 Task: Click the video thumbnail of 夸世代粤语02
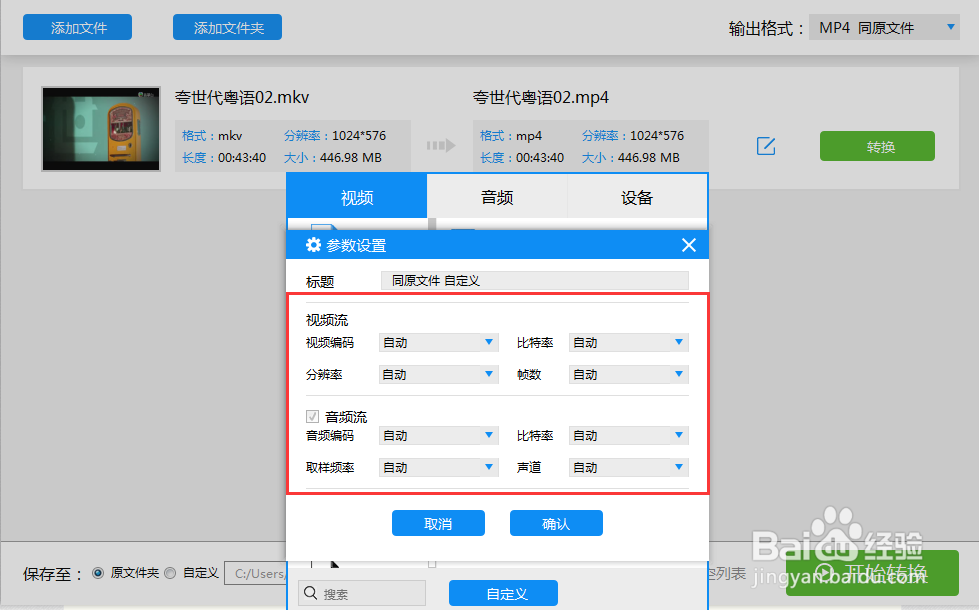pos(100,128)
